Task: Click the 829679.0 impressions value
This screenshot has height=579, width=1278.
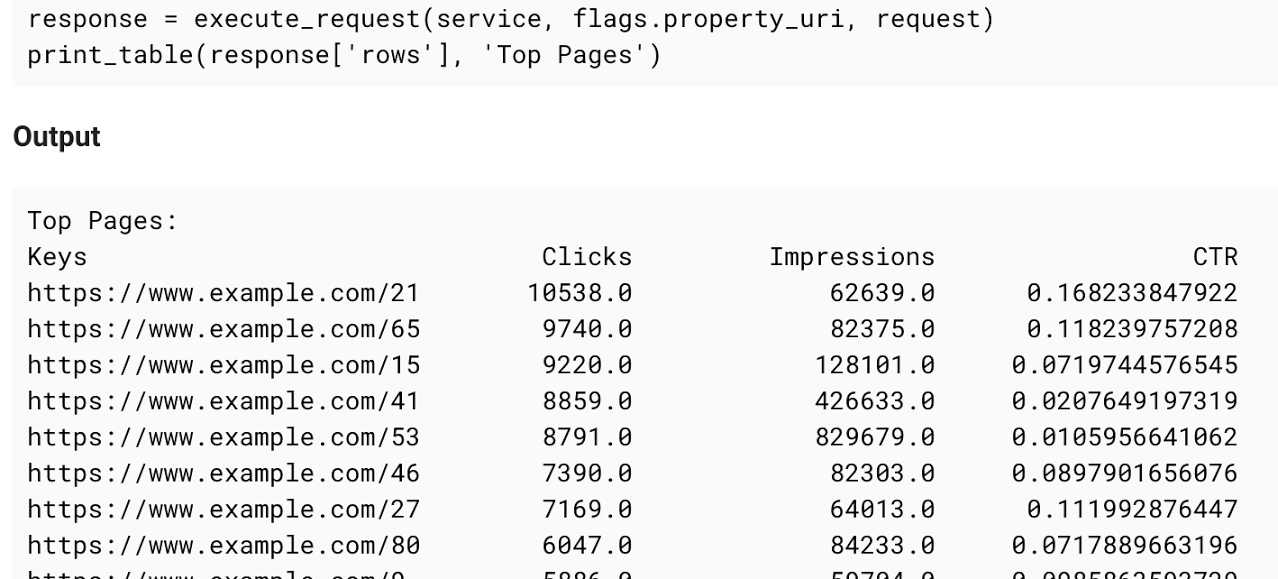Action: [x=874, y=437]
